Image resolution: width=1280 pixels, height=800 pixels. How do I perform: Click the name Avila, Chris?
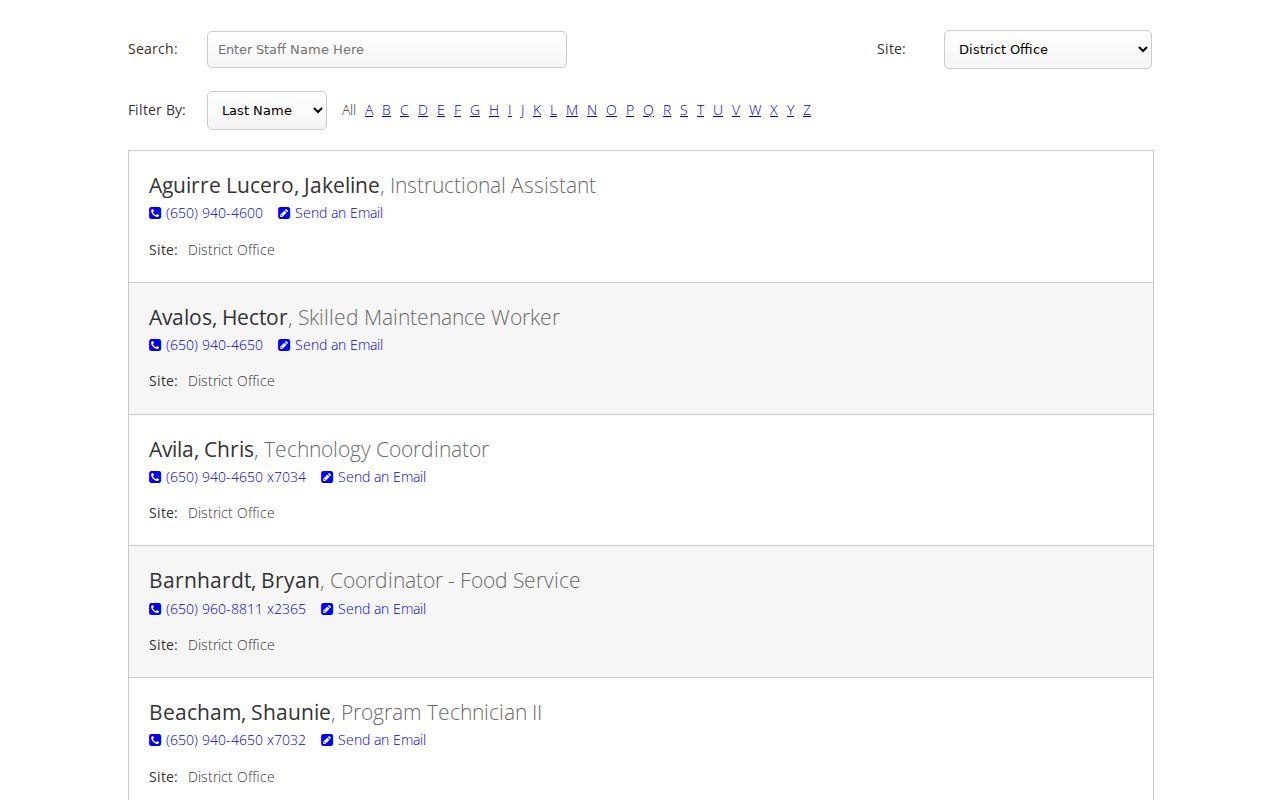coord(201,450)
